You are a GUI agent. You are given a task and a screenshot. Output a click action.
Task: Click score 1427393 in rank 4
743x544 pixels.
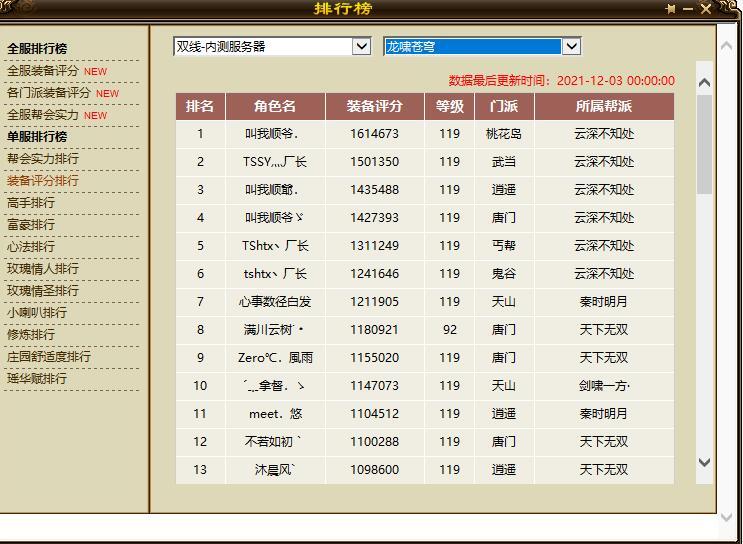pyautogui.click(x=374, y=218)
